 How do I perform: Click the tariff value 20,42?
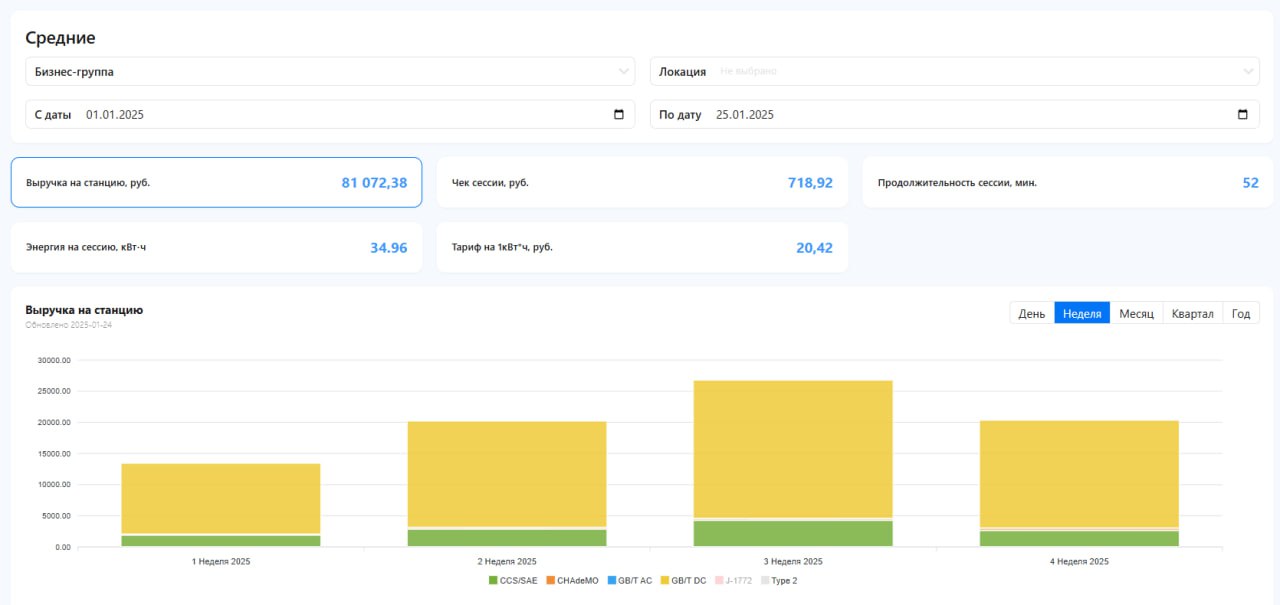point(814,248)
